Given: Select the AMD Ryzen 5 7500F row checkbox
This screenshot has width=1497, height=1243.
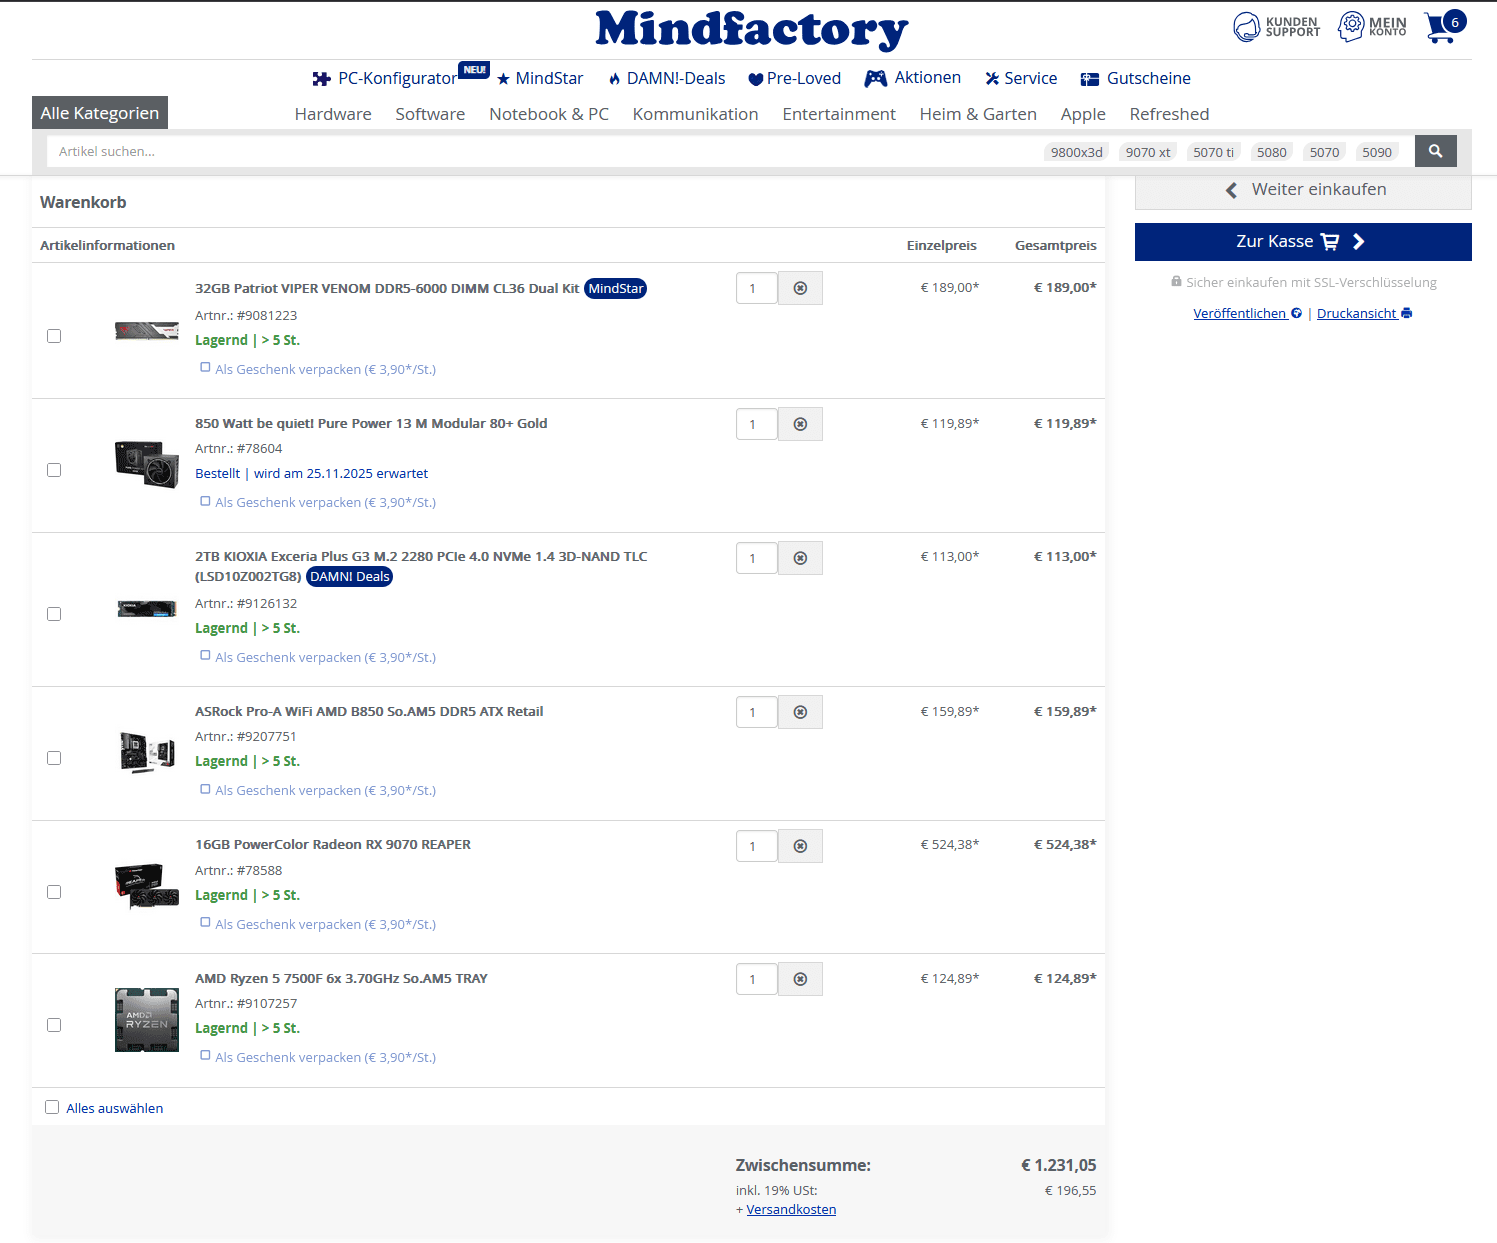Looking at the screenshot, I should 54,1025.
